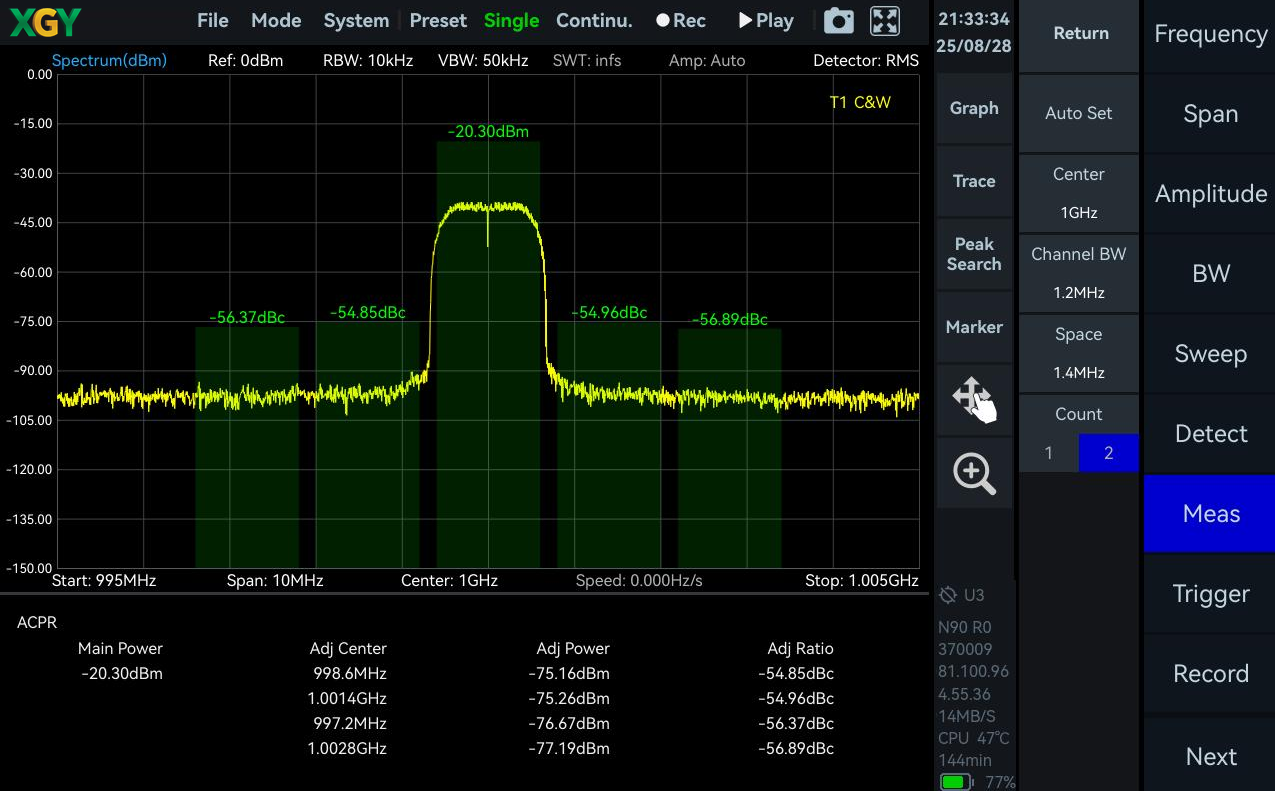The height and width of the screenshot is (791, 1275).
Task: Take a screenshot with the camera icon
Action: [838, 20]
